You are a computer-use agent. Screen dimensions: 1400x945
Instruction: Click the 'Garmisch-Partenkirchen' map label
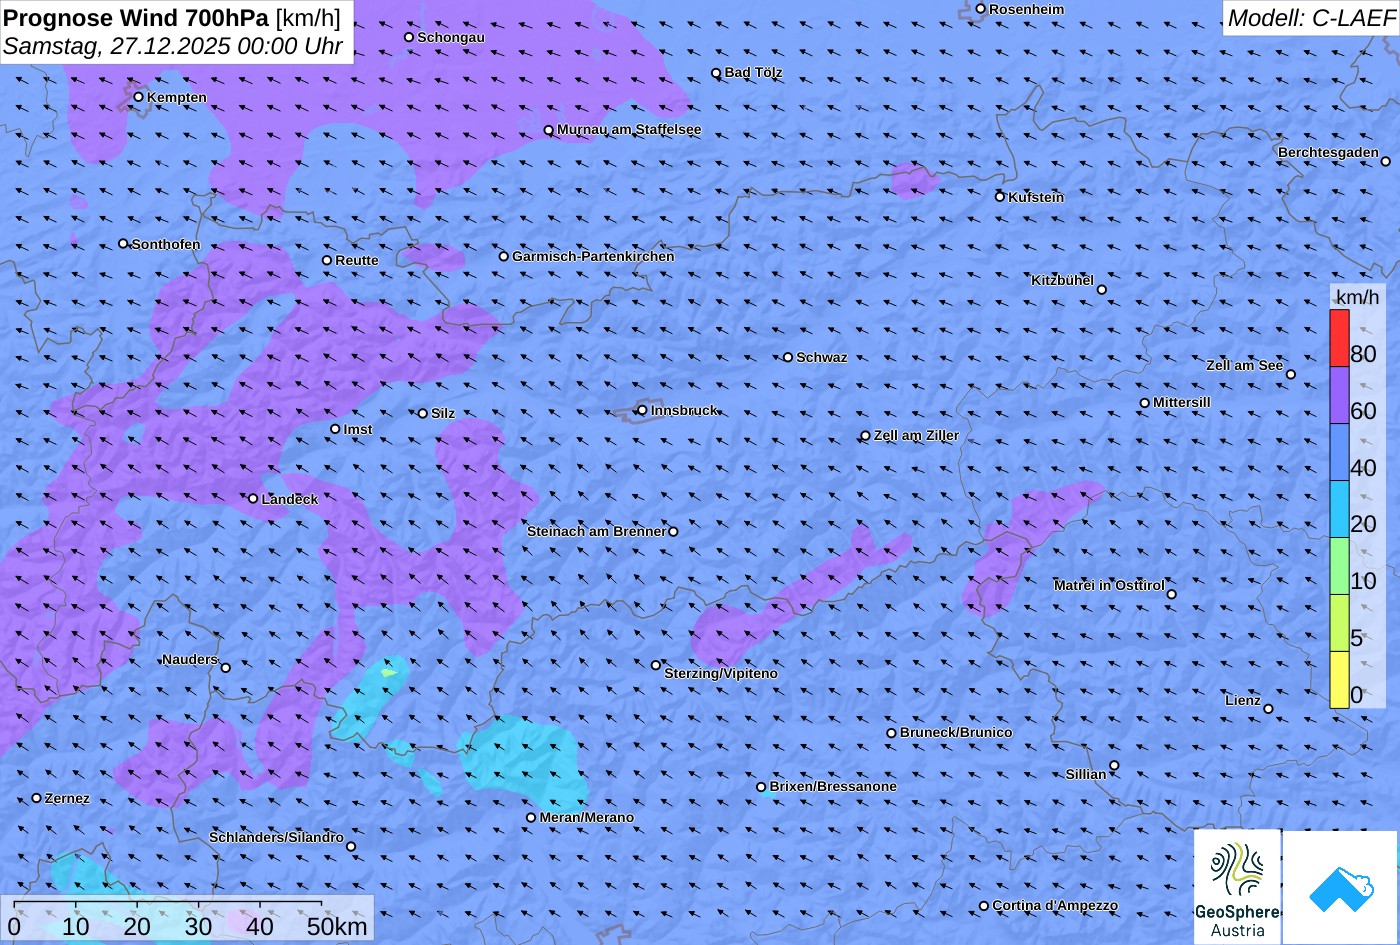click(x=593, y=256)
